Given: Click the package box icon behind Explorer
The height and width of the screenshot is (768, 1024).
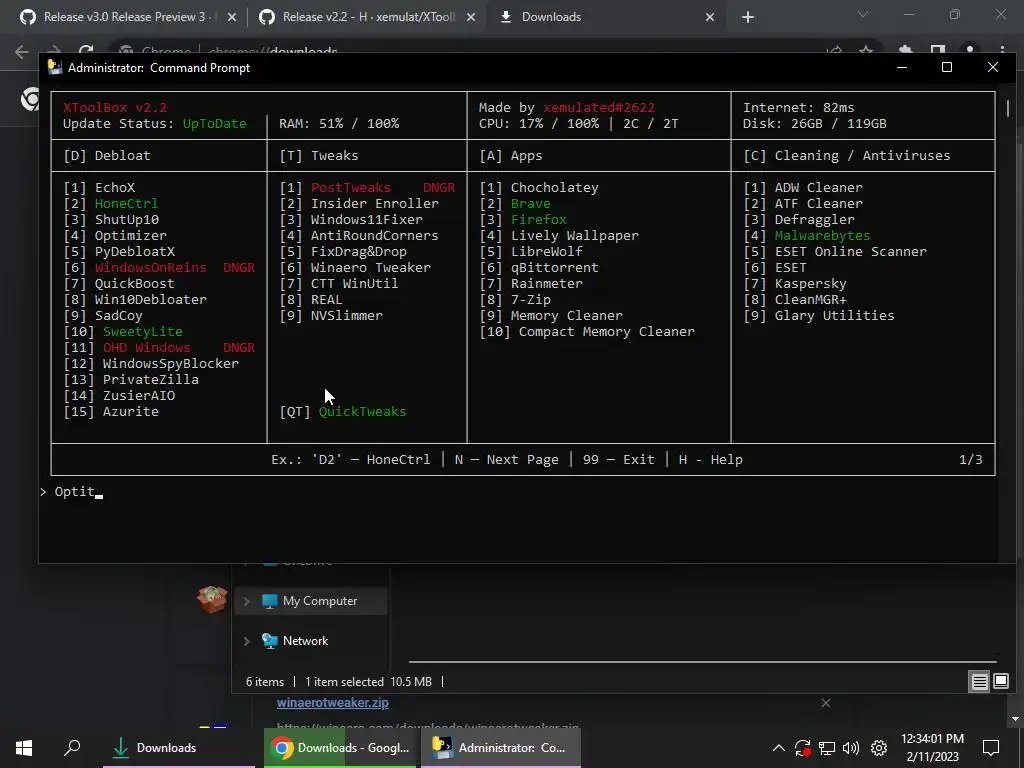Looking at the screenshot, I should tap(212, 599).
